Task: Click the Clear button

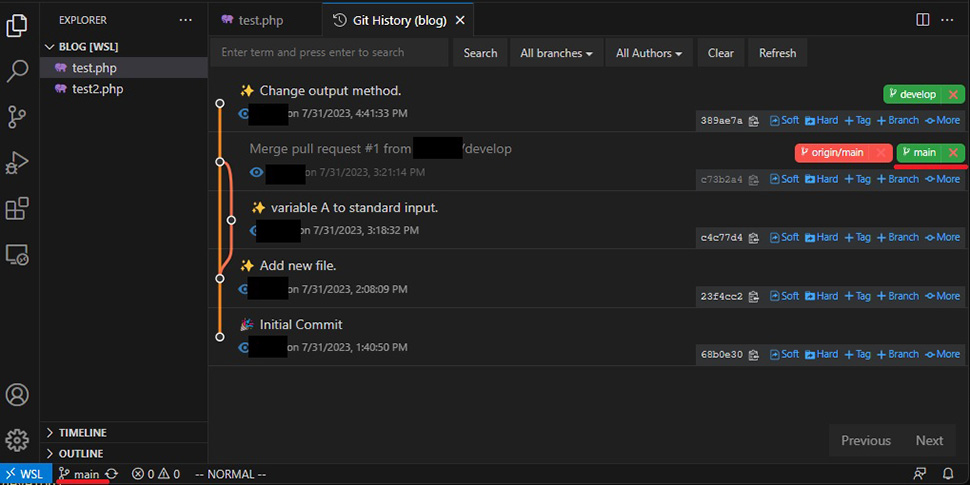Action: 721,53
